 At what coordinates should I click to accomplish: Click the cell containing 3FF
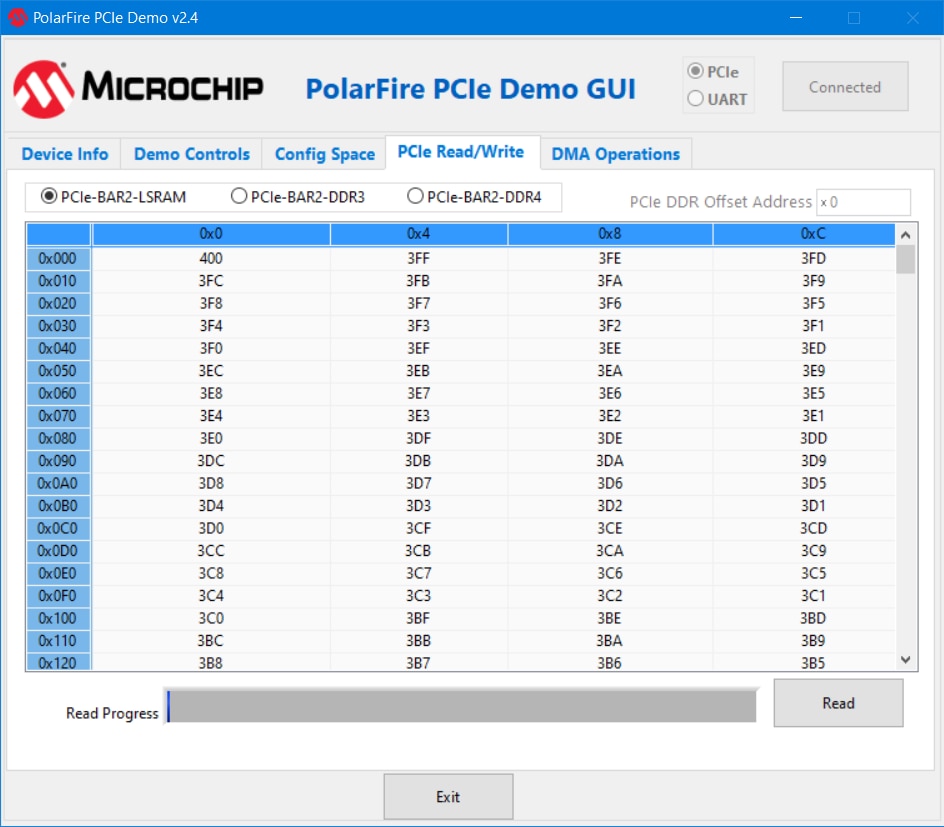point(418,258)
